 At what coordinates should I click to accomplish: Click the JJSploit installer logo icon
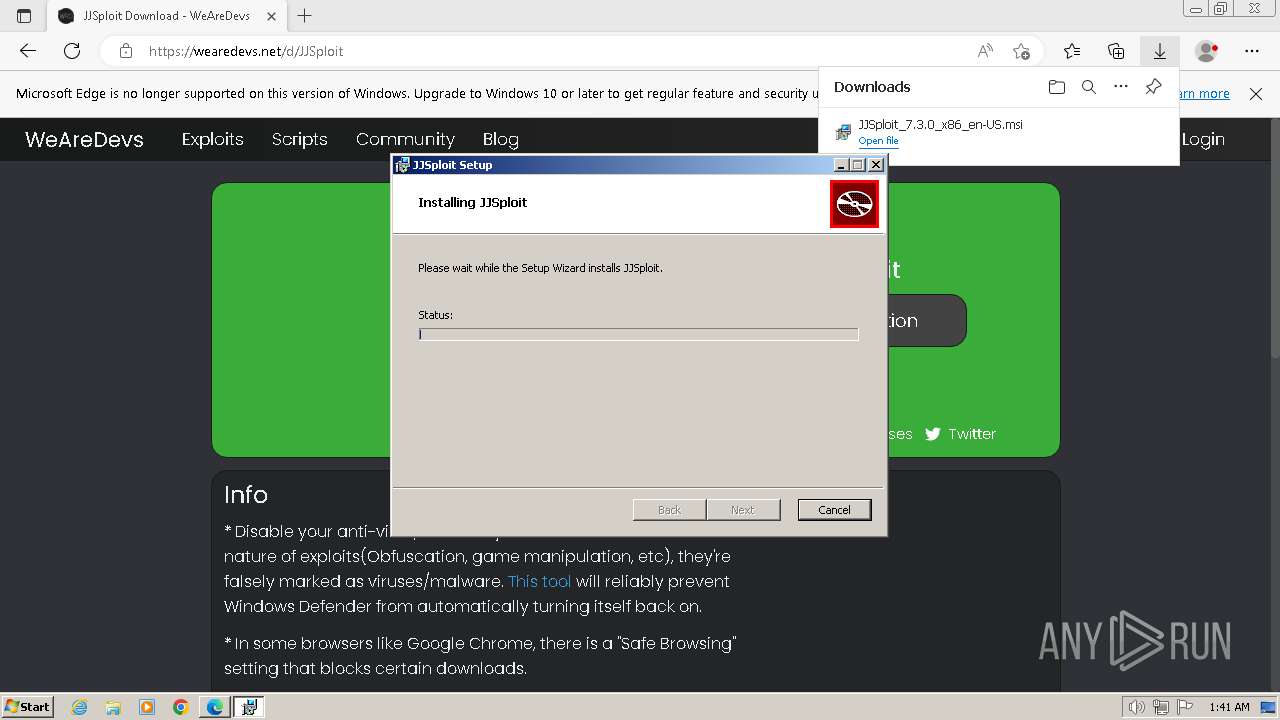click(x=854, y=204)
